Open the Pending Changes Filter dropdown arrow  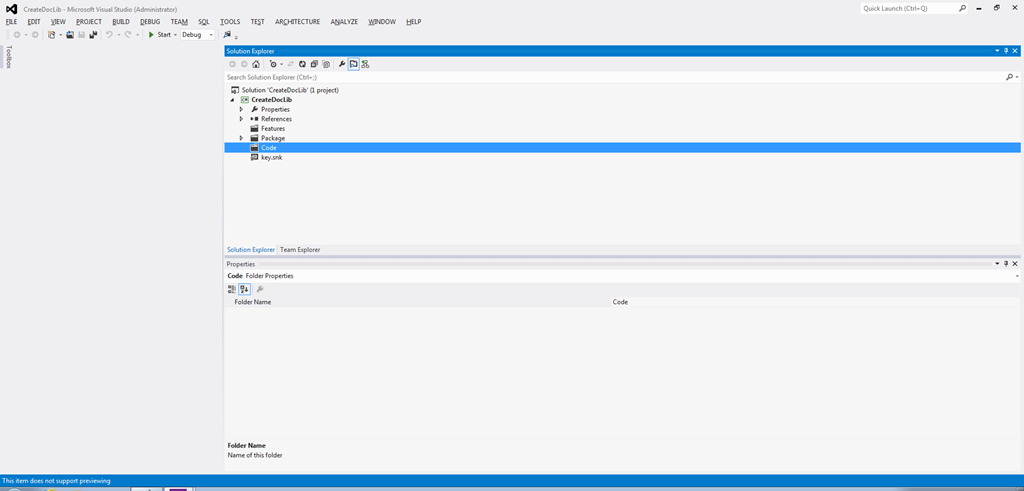point(281,64)
